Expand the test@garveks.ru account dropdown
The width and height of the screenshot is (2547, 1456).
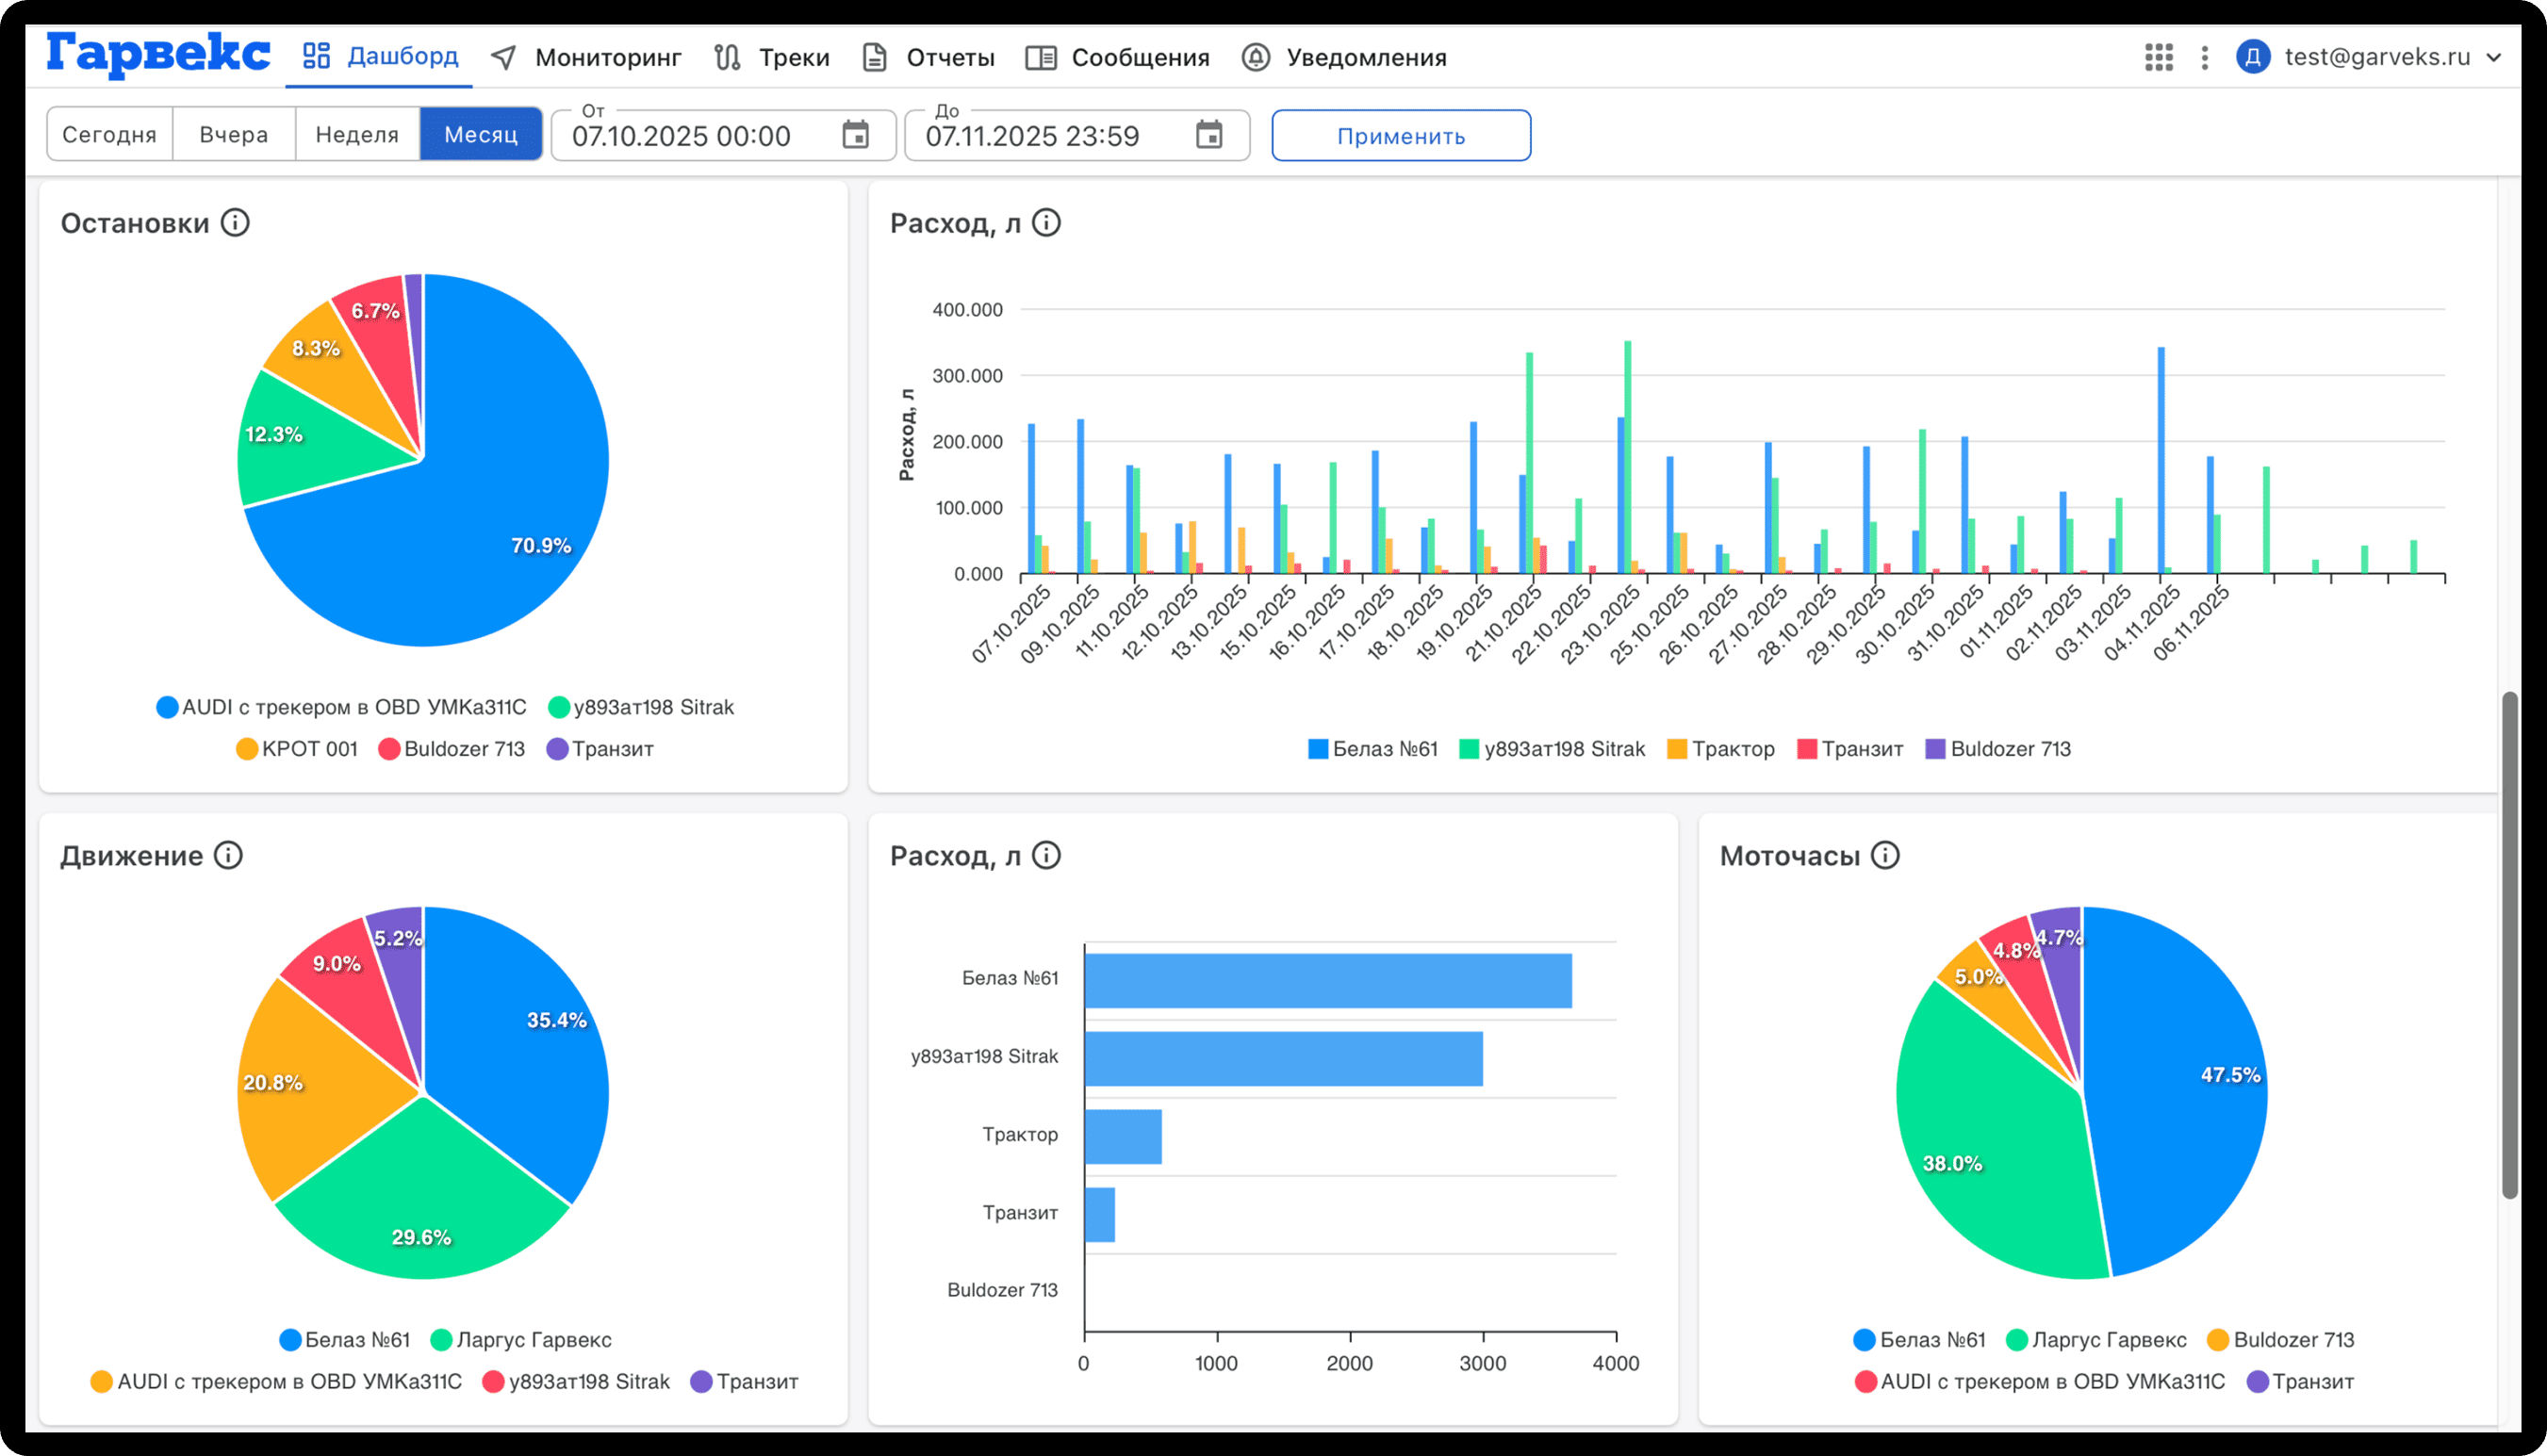(2494, 57)
